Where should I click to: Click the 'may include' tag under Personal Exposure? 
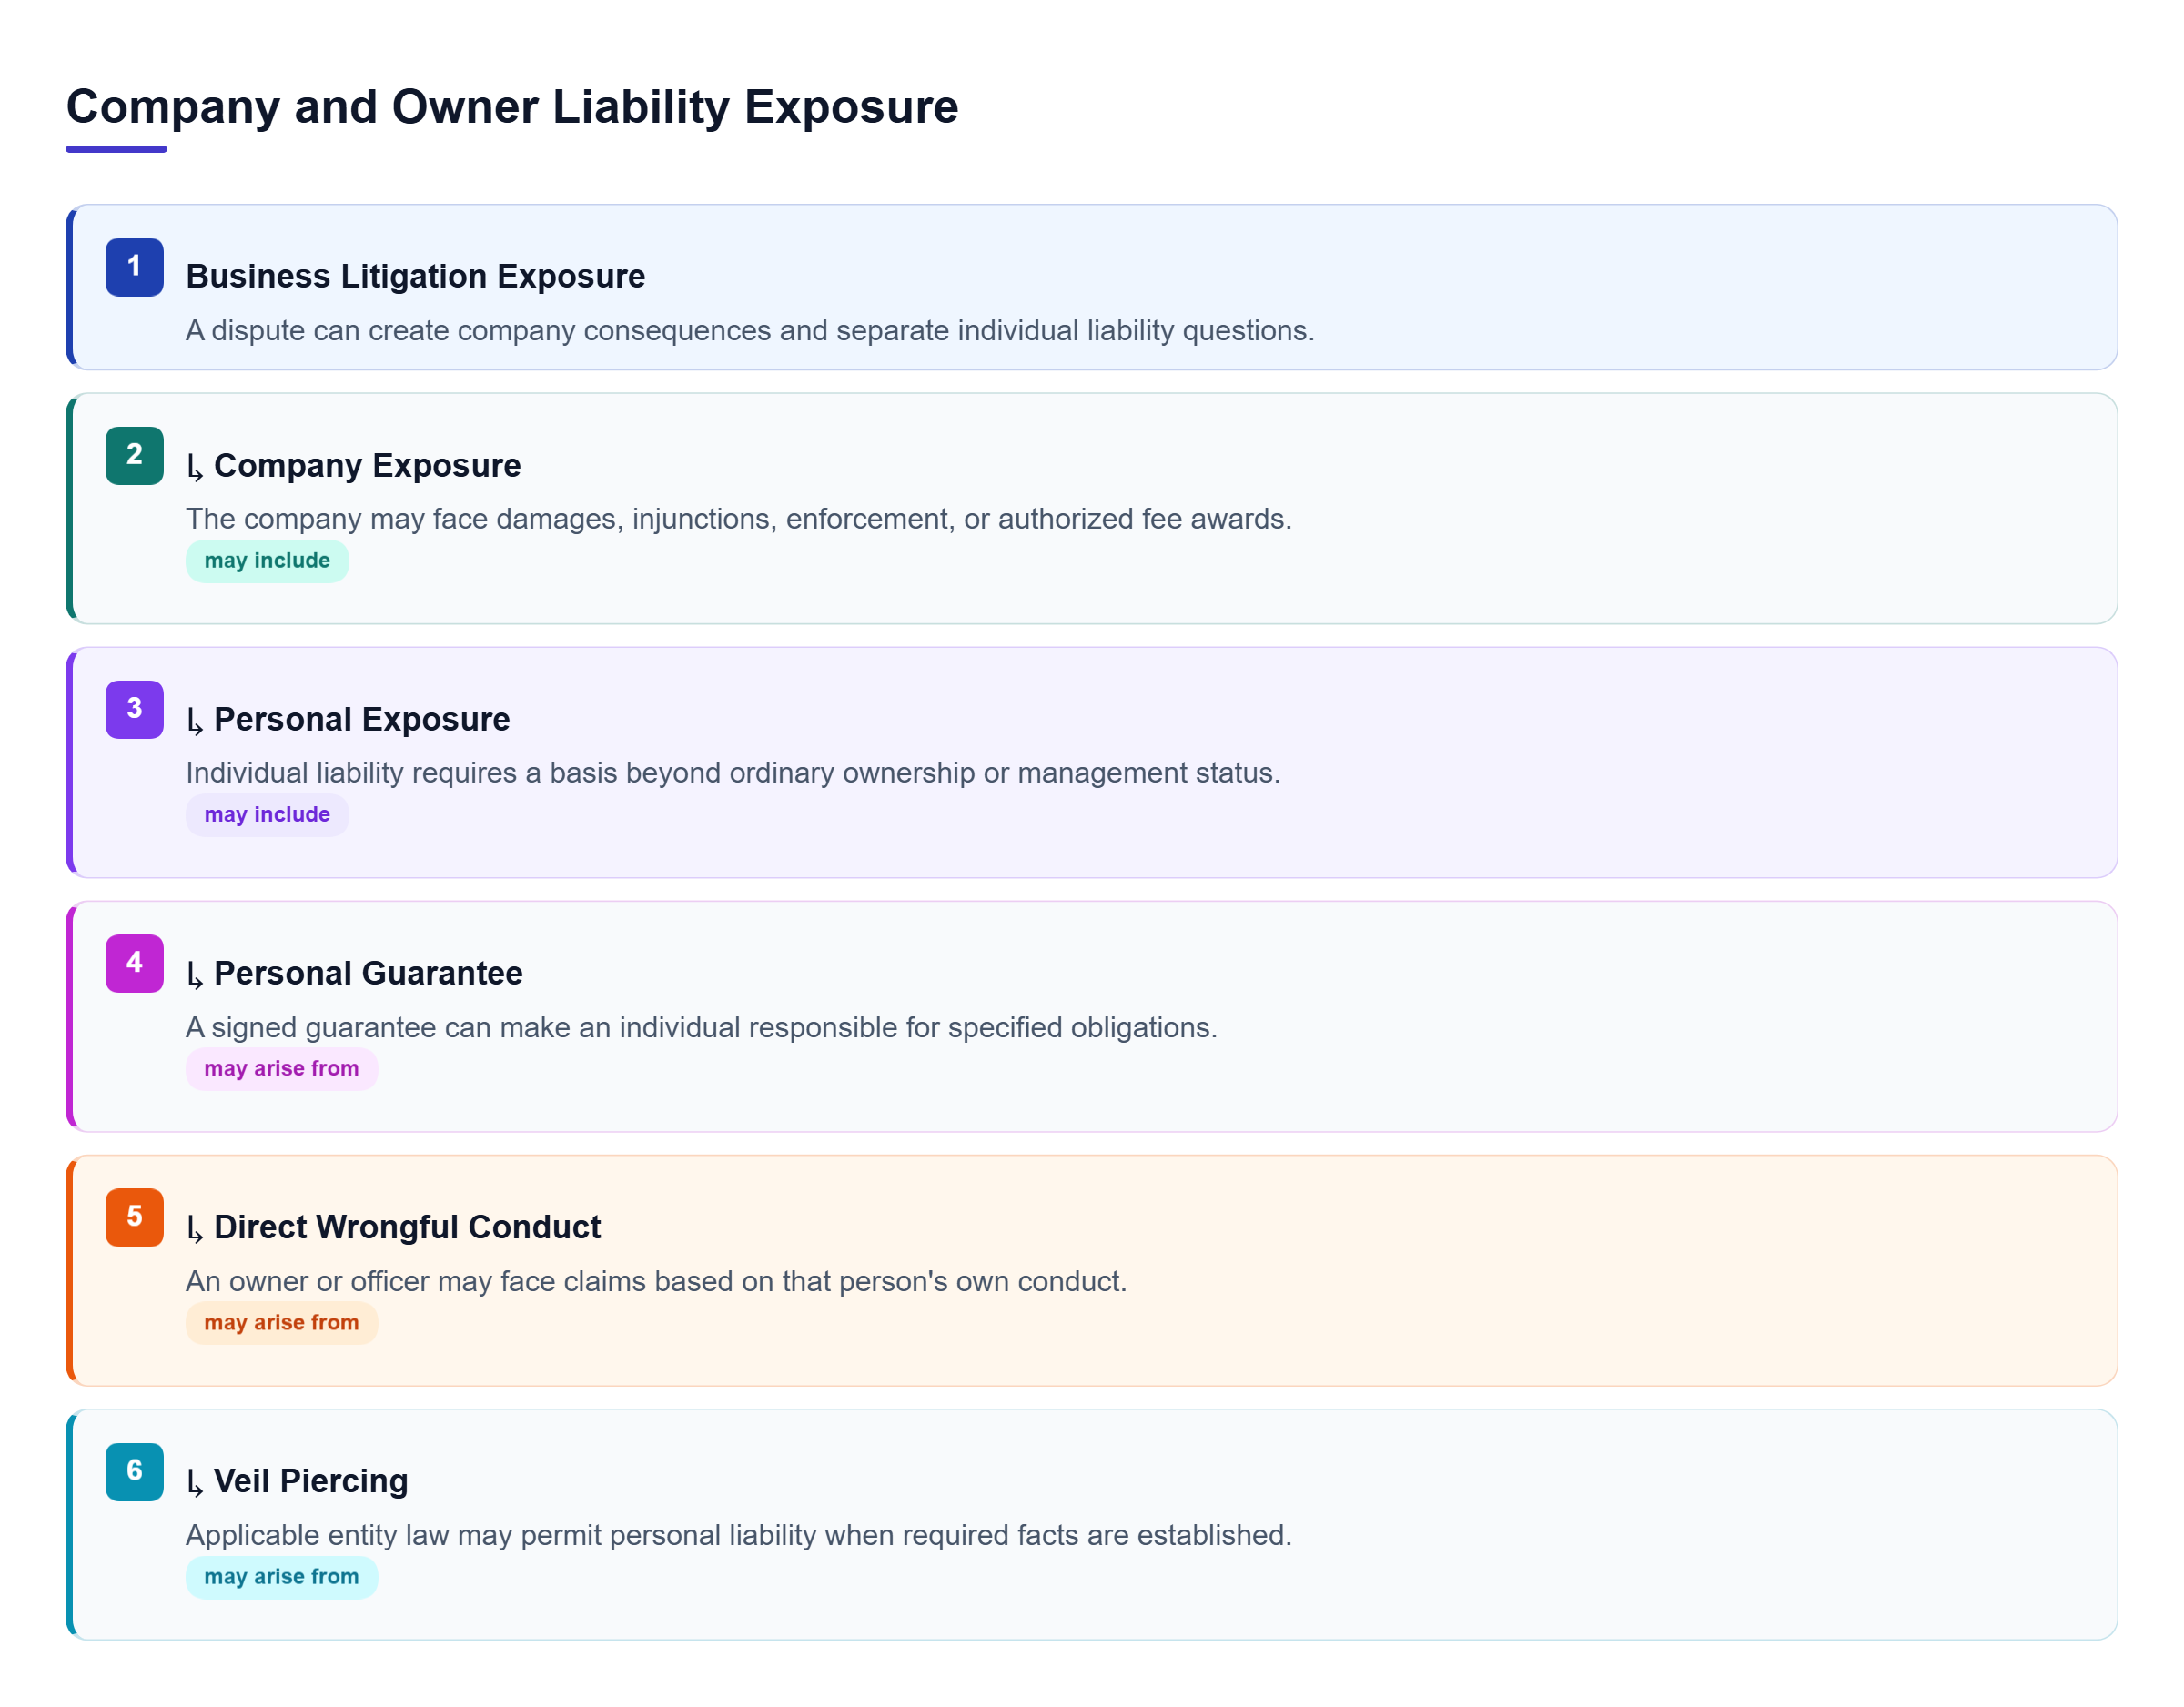[x=267, y=815]
